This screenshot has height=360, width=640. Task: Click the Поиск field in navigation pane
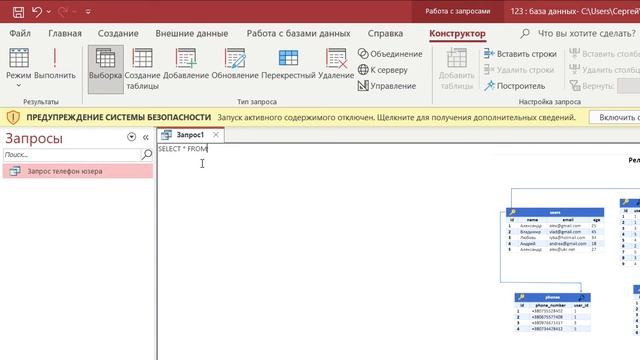(71, 155)
